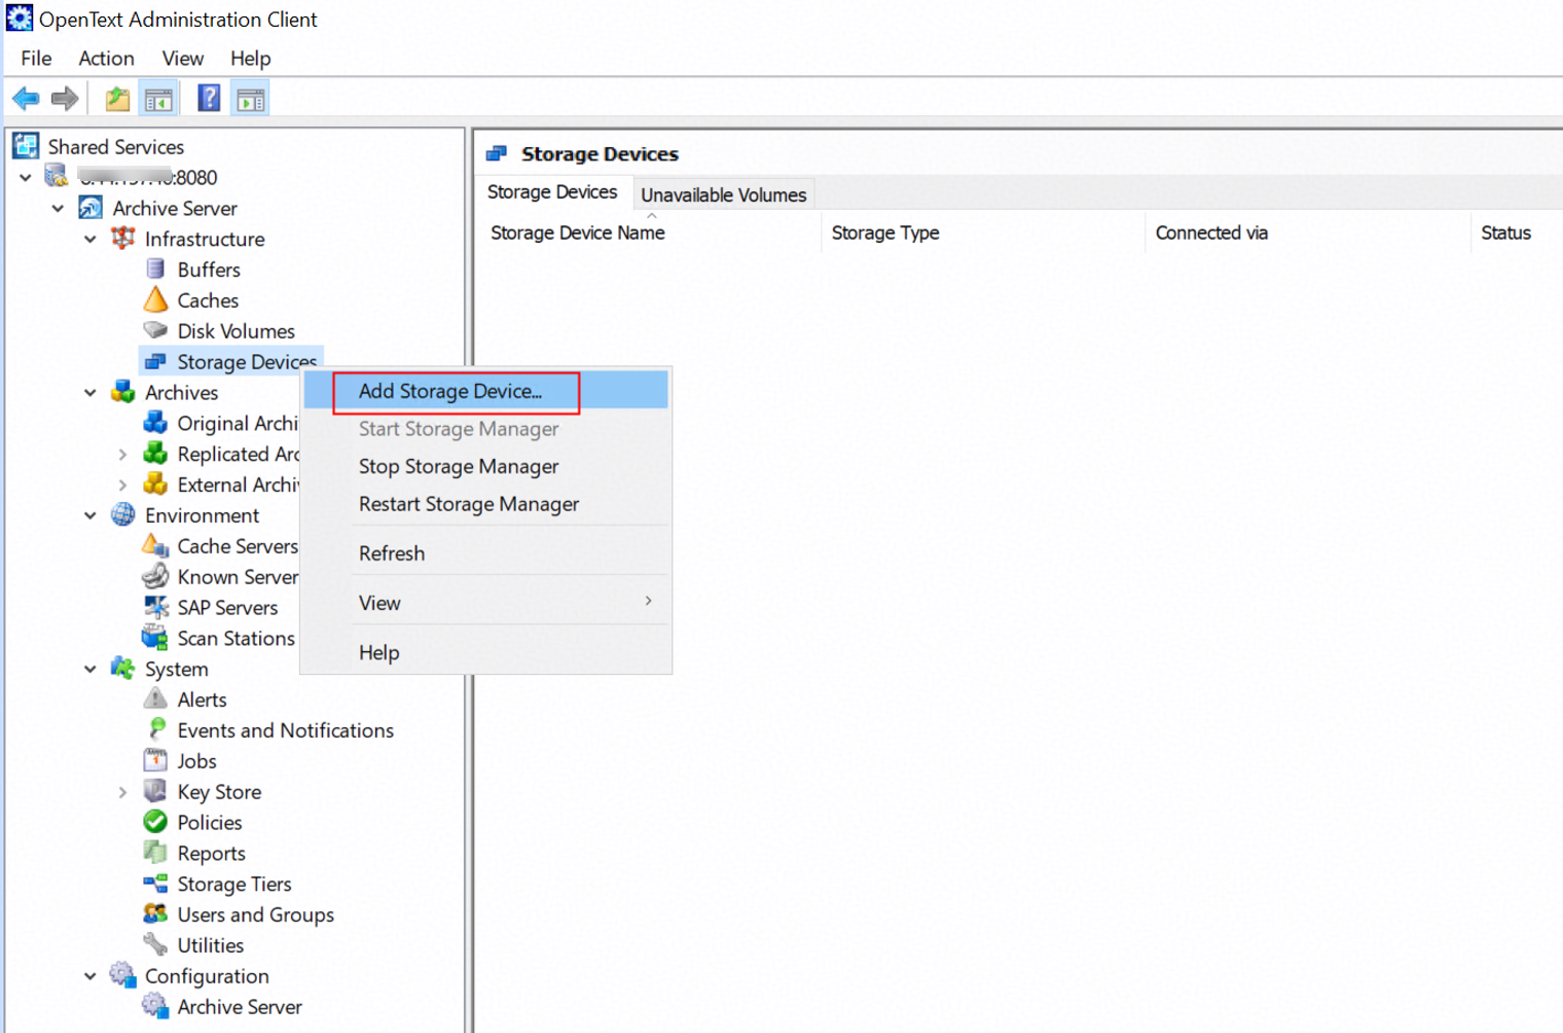Sort by Storage Type column header

(x=983, y=232)
